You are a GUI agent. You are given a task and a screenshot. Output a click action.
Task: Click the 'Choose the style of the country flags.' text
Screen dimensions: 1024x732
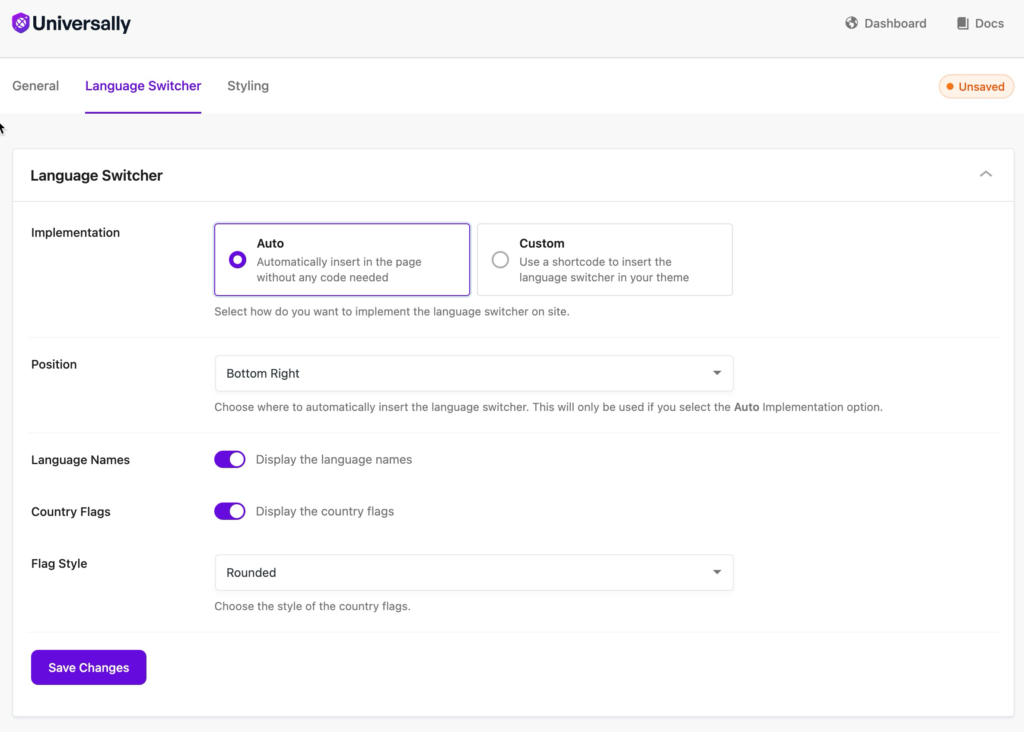(312, 607)
